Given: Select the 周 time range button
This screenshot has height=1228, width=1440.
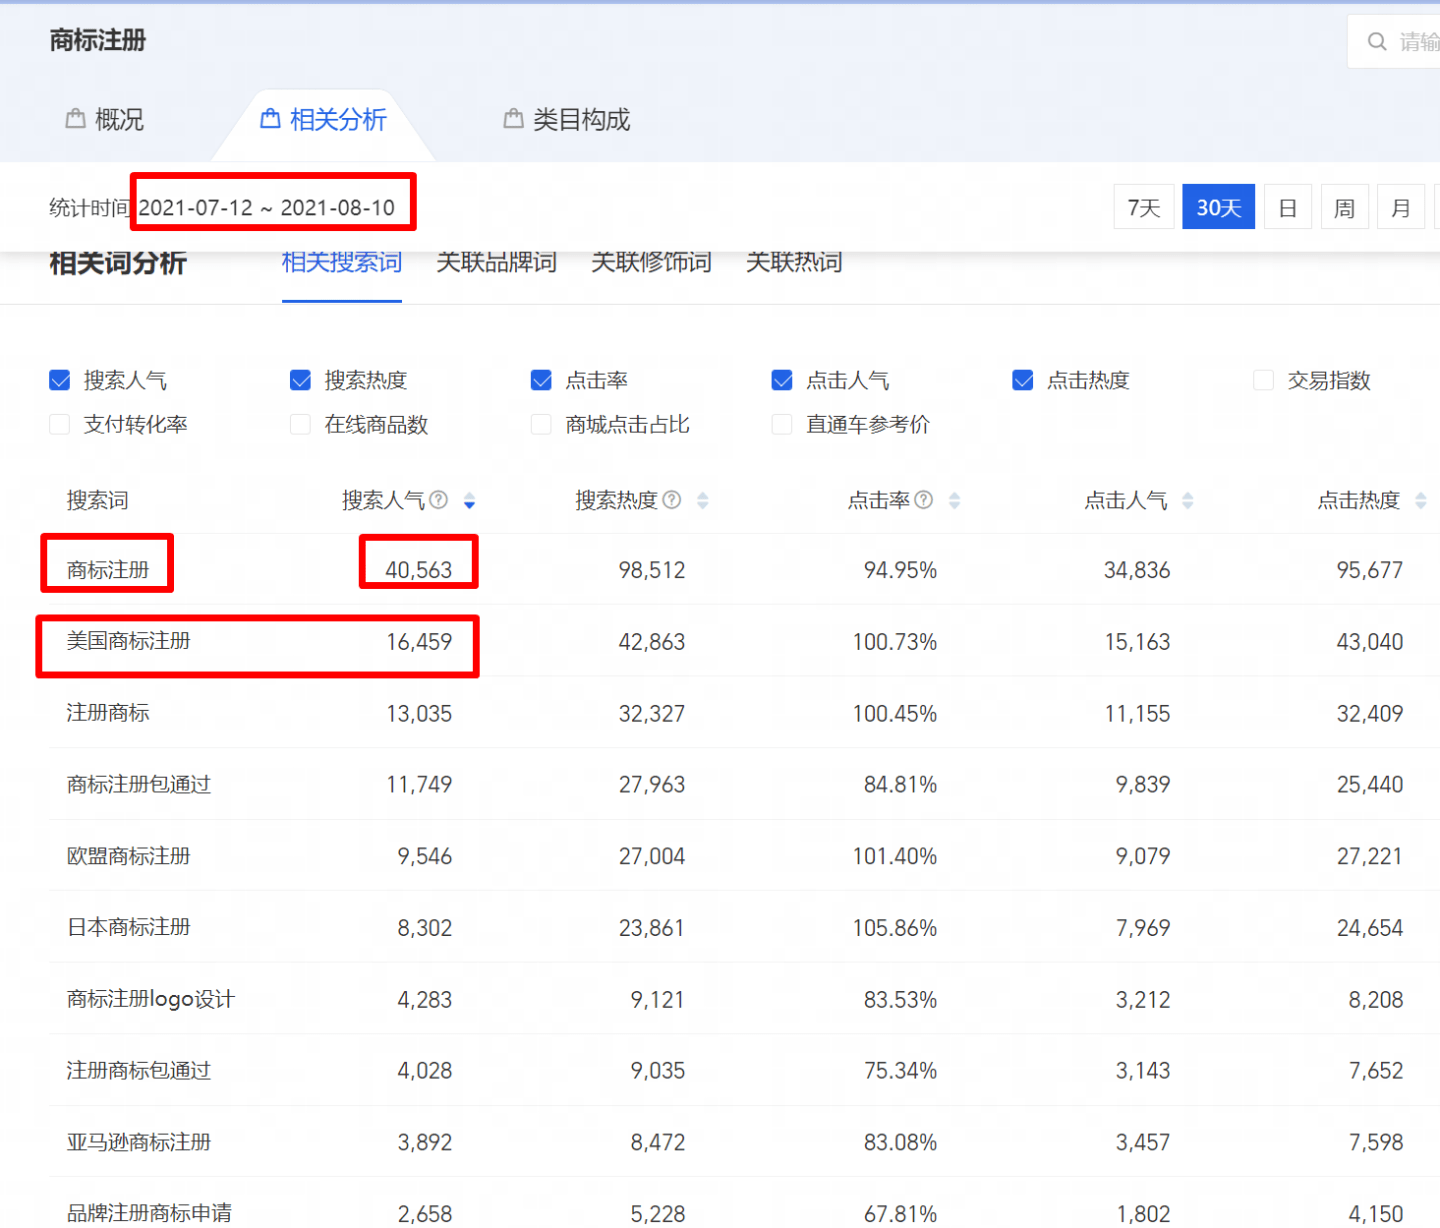Looking at the screenshot, I should 1344,208.
